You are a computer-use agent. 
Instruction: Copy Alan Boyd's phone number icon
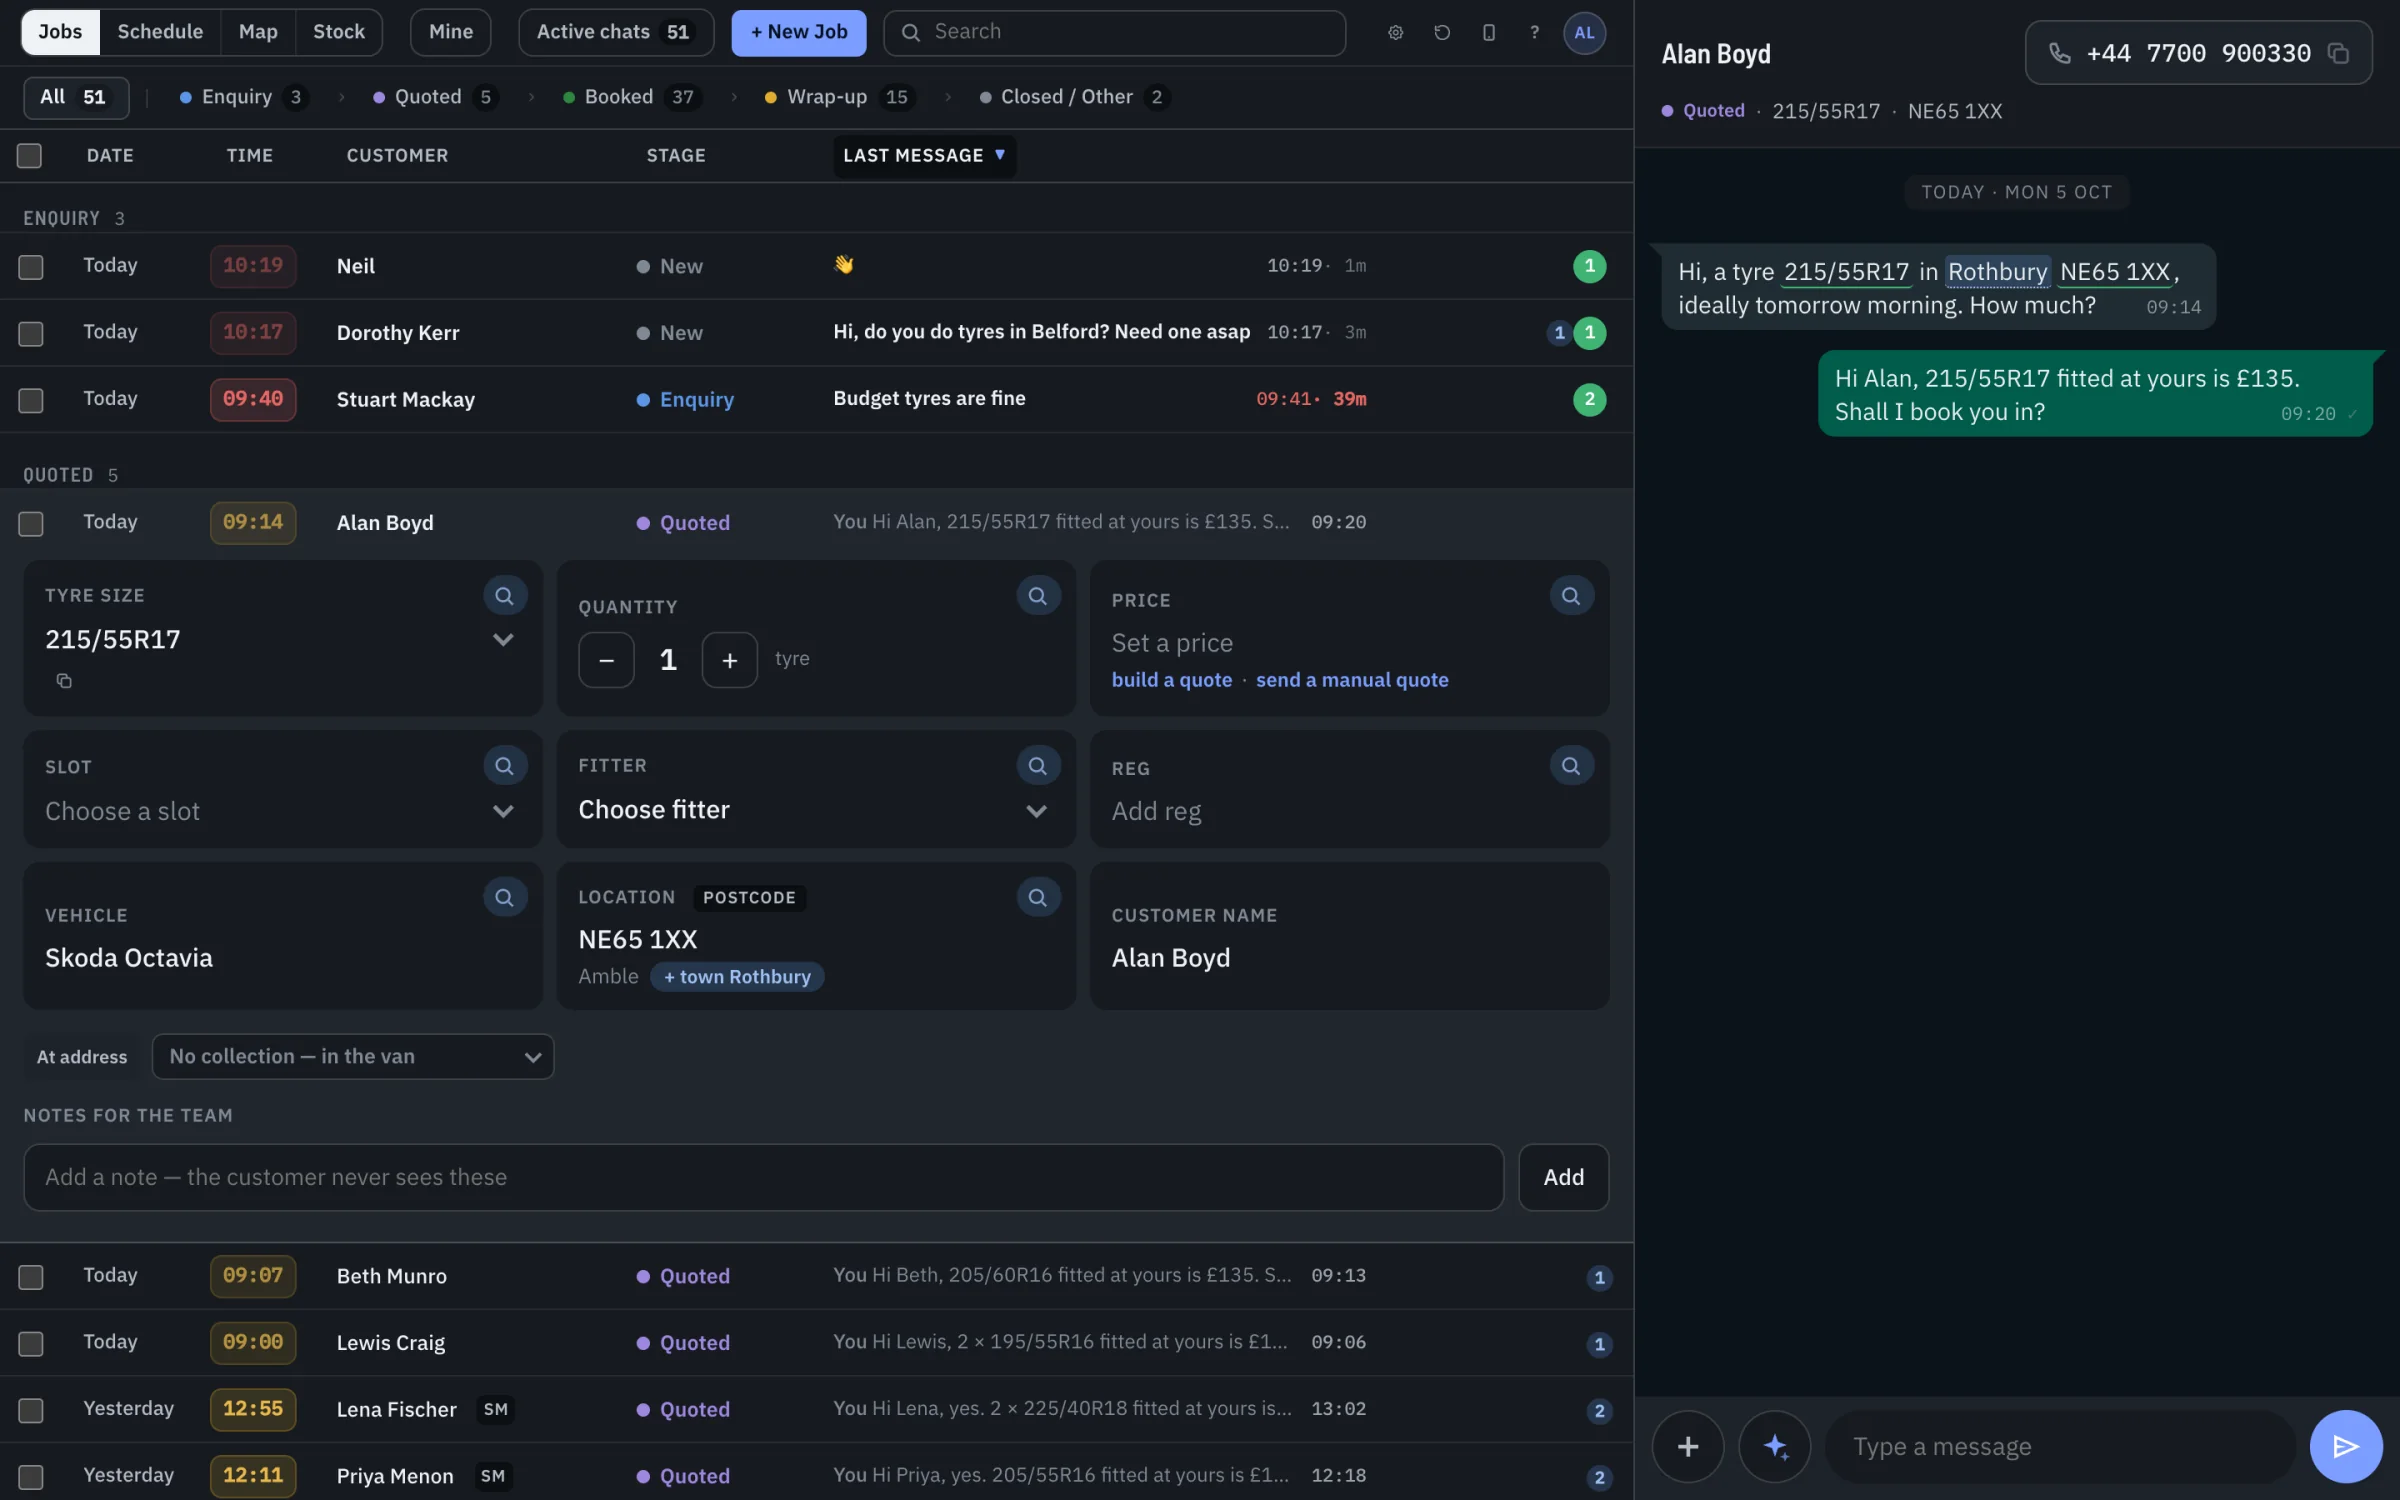click(x=2338, y=53)
